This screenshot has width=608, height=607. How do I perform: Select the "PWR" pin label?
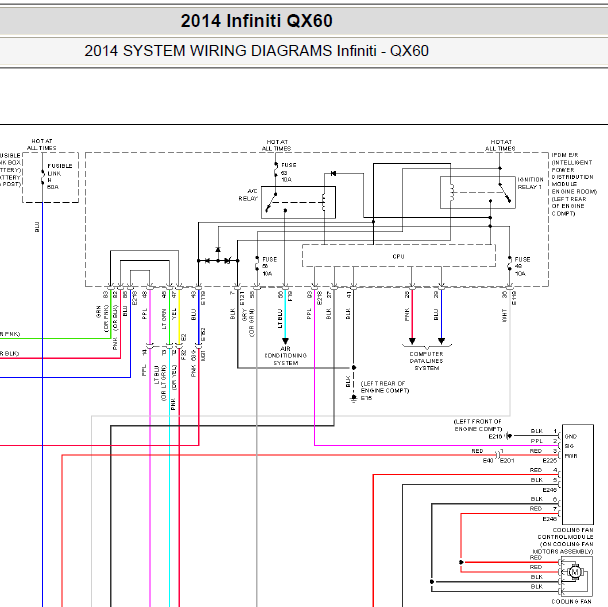click(x=571, y=456)
